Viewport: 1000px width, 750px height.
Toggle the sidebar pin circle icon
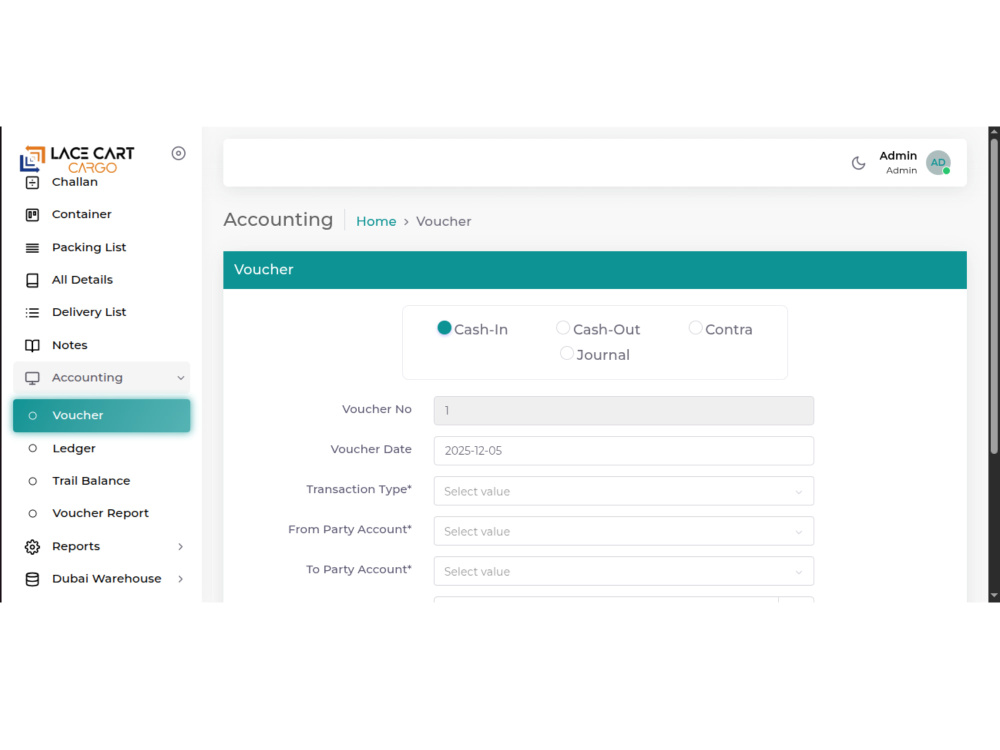point(179,153)
